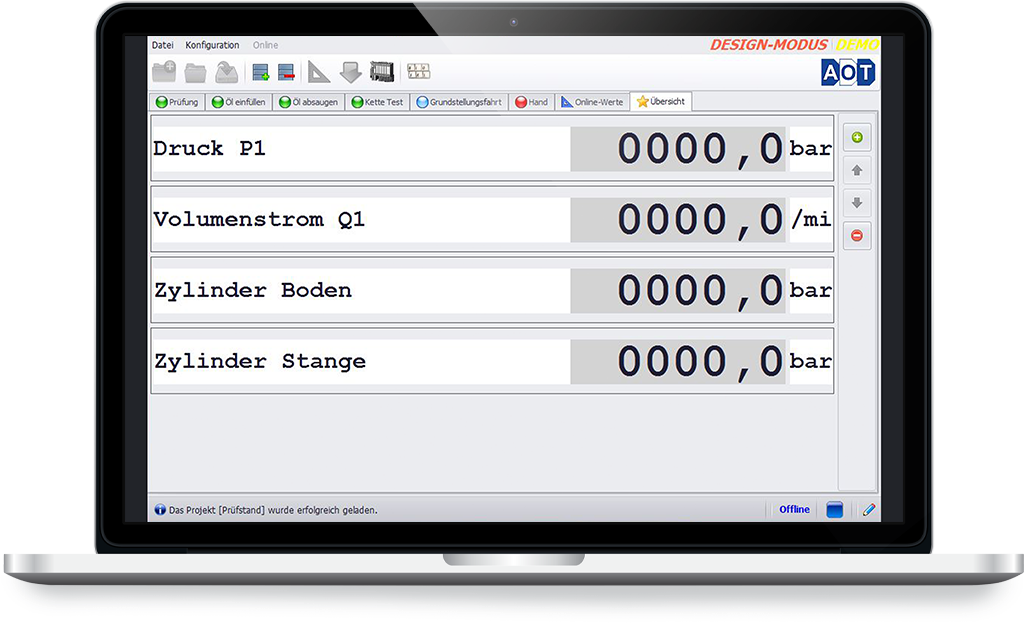
Task: Click the AOT logo
Action: pyautogui.click(x=848, y=72)
